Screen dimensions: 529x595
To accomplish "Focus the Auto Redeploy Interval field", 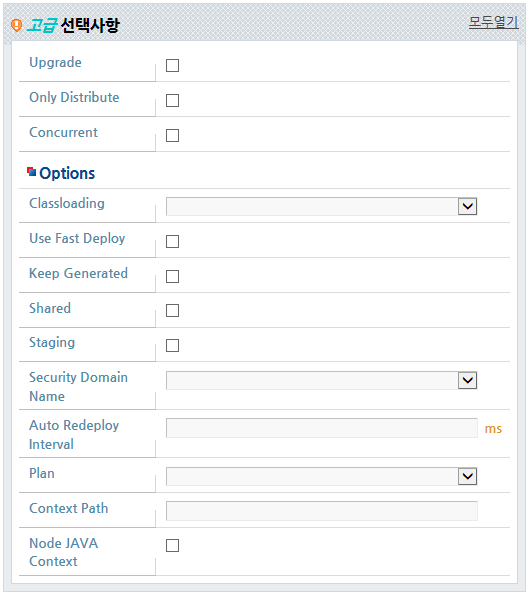I will [x=322, y=428].
